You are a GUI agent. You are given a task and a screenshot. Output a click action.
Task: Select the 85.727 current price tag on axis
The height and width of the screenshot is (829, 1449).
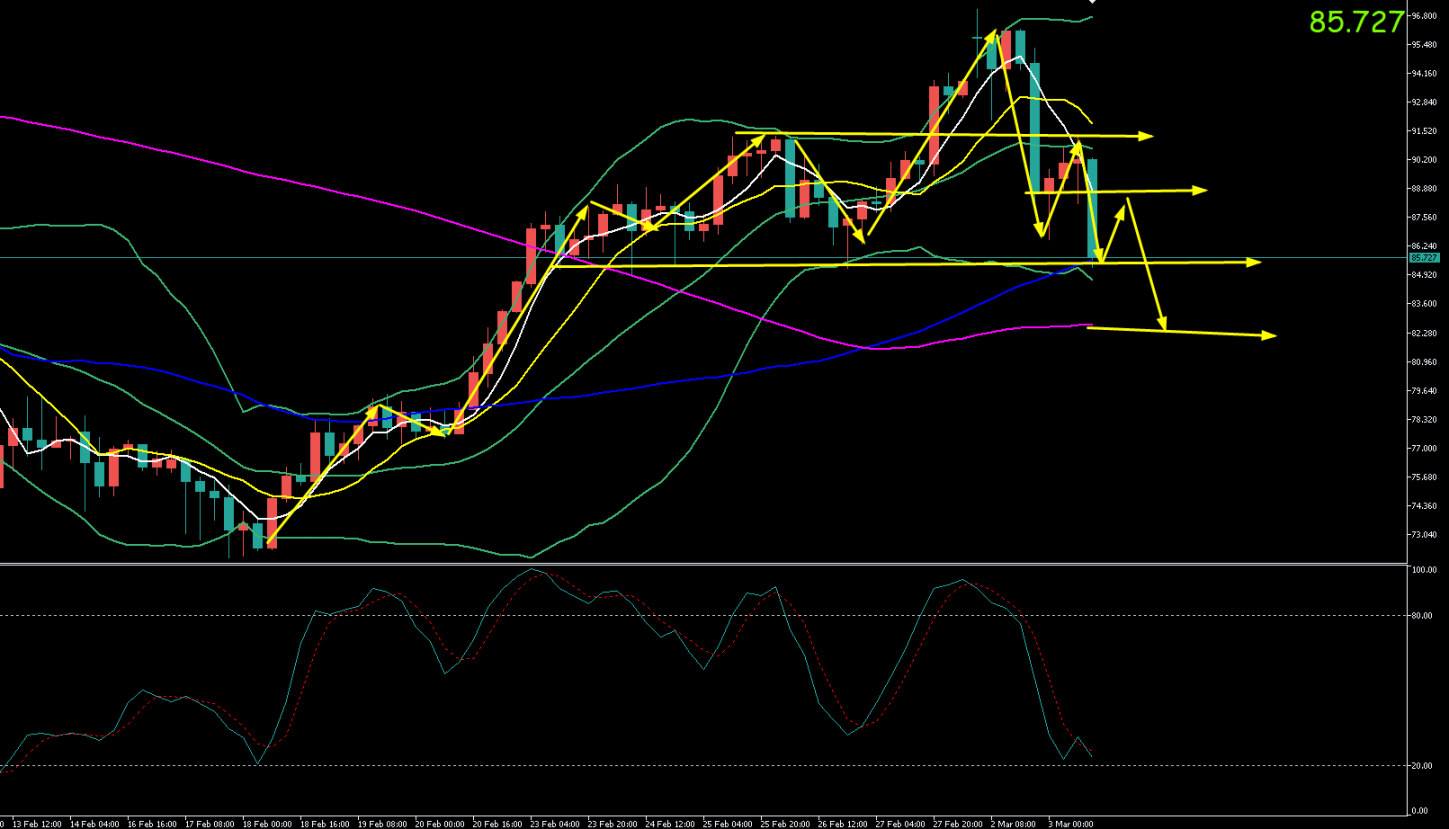(x=1423, y=258)
